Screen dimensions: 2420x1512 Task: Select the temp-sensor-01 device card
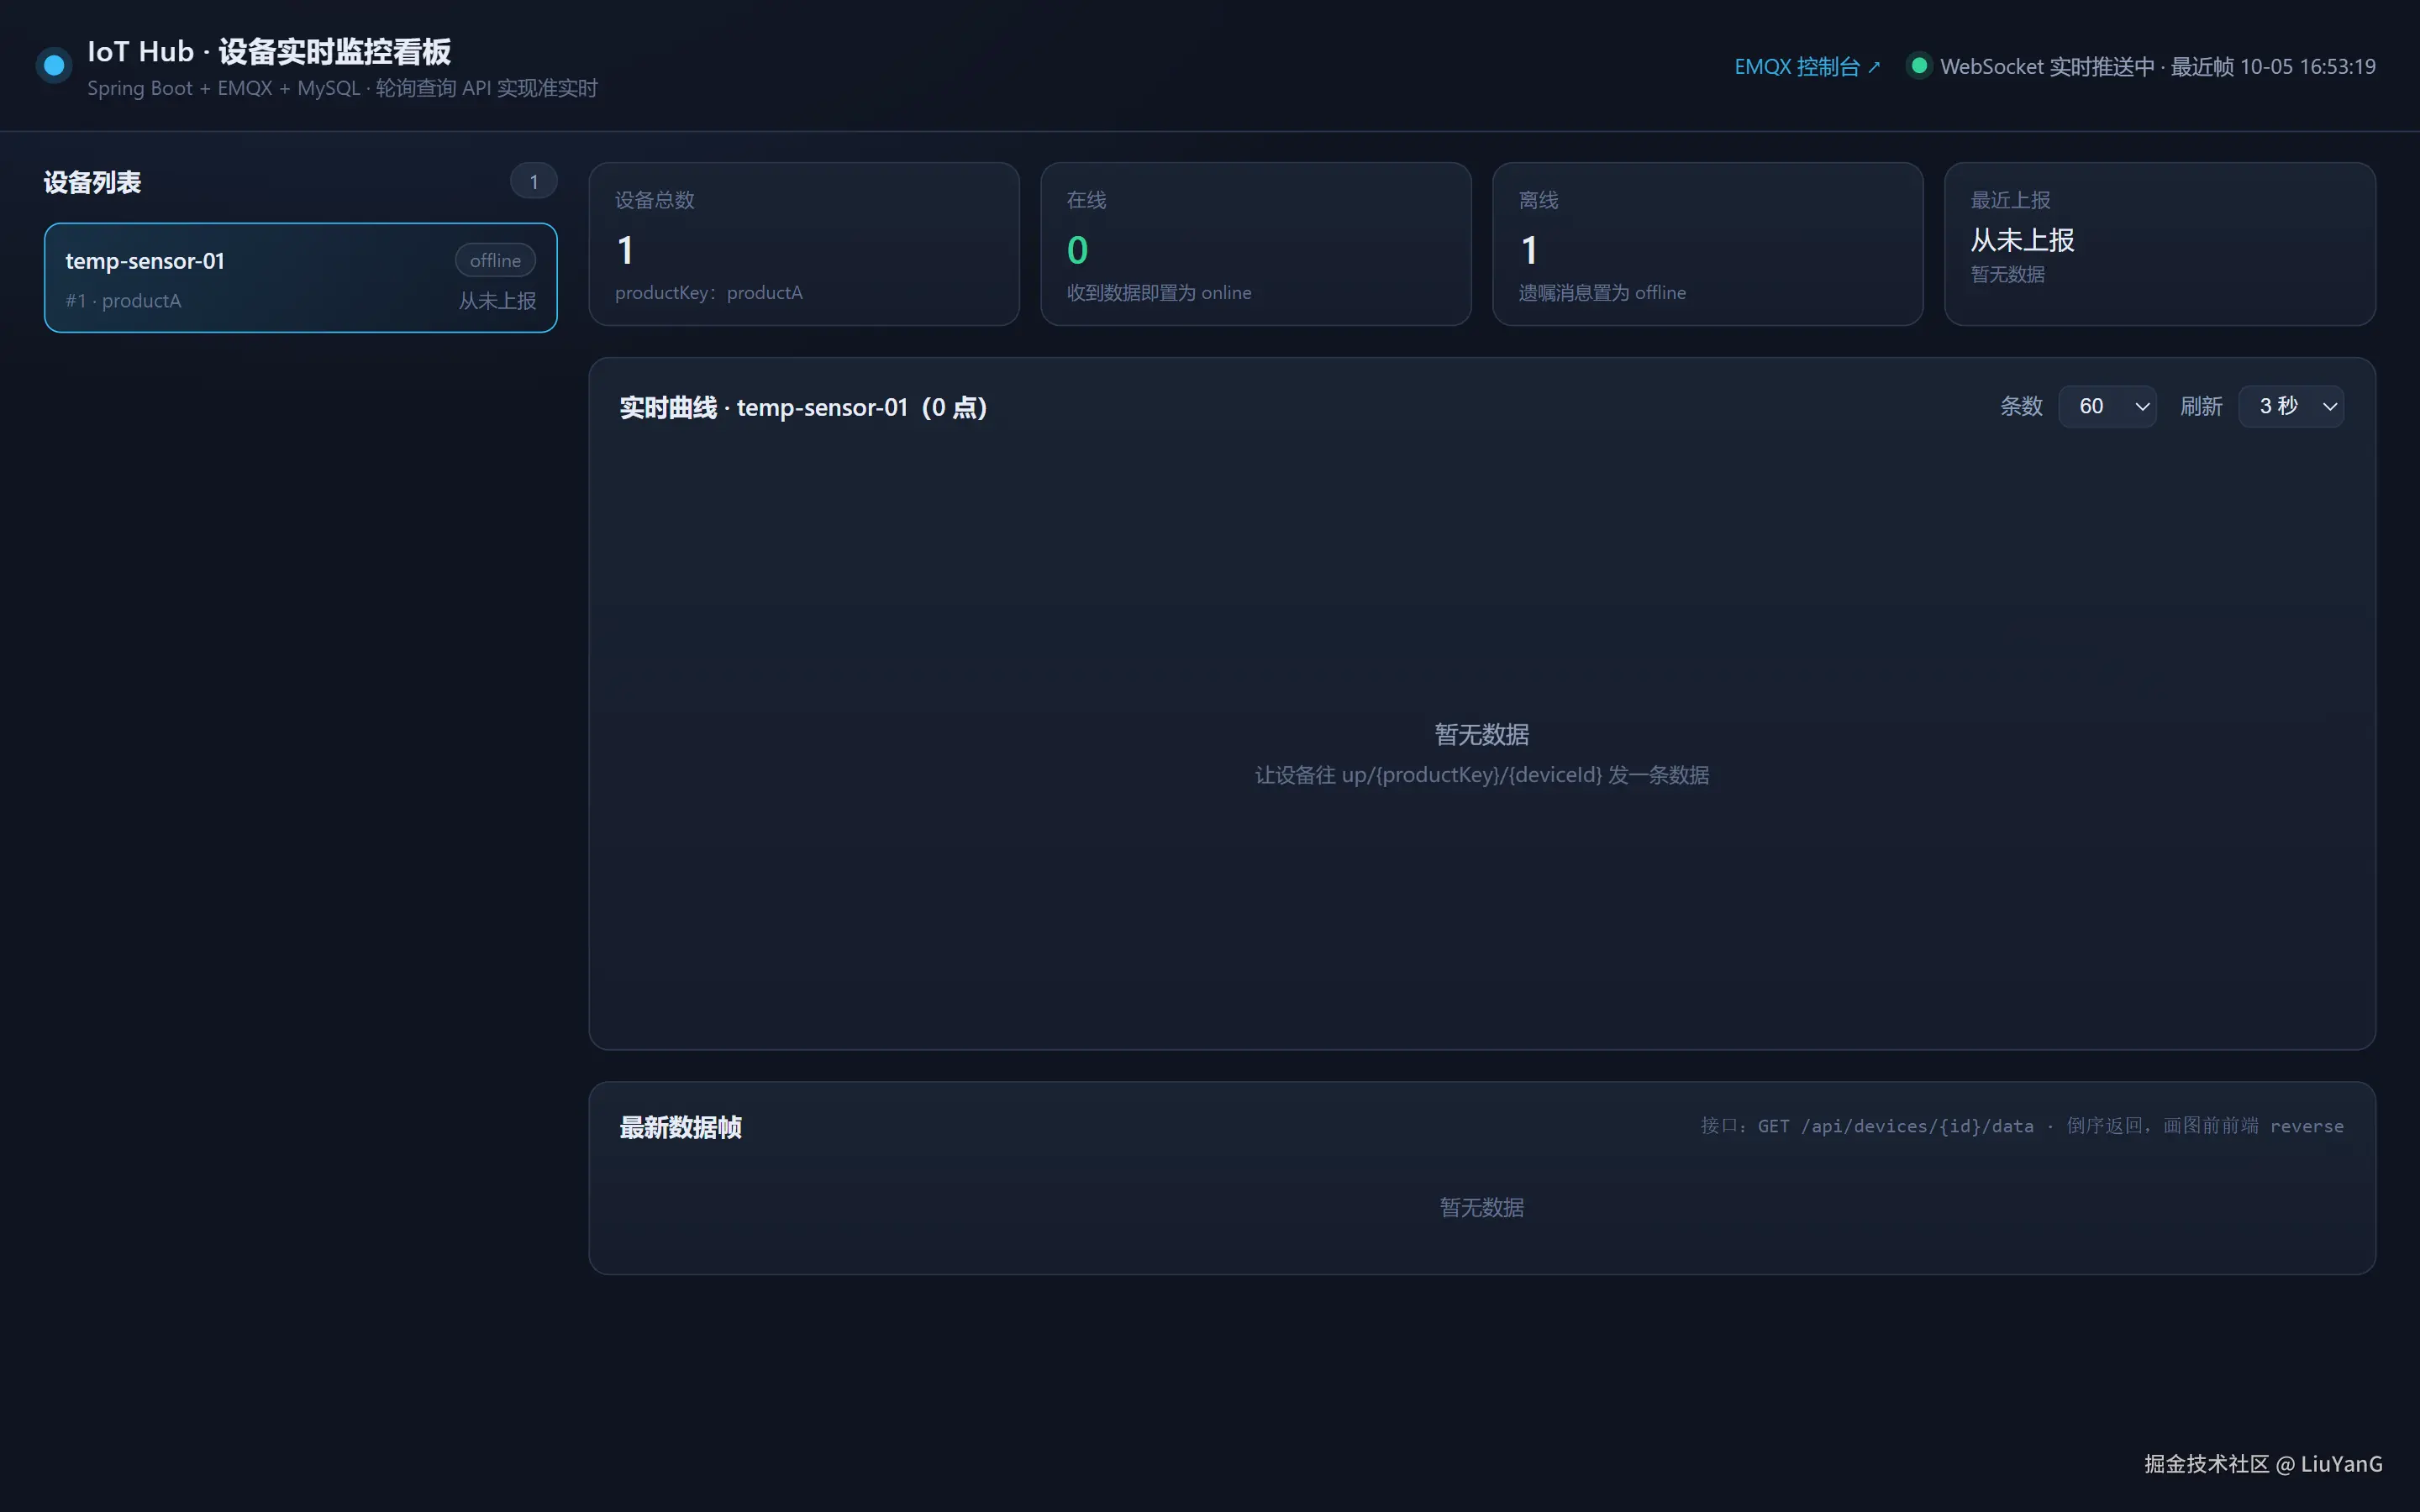(300, 278)
